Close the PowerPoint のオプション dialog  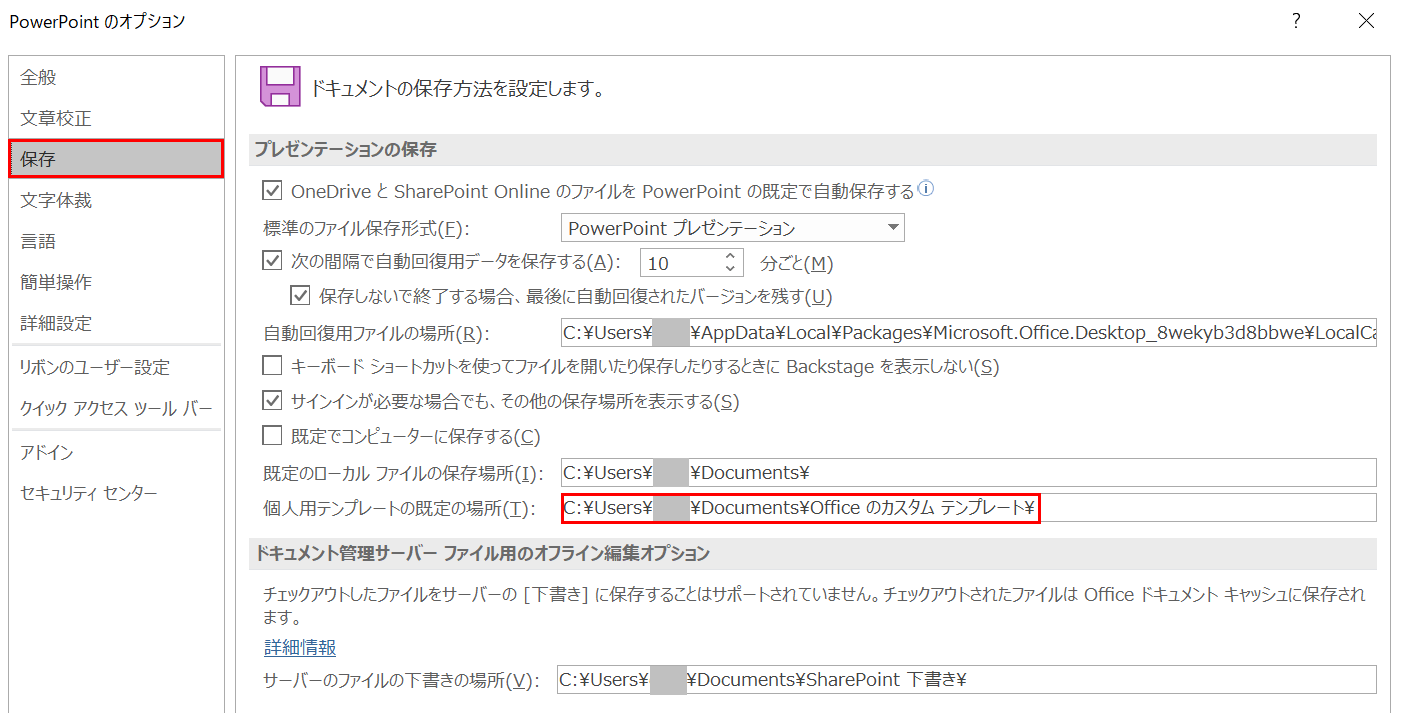pos(1366,21)
